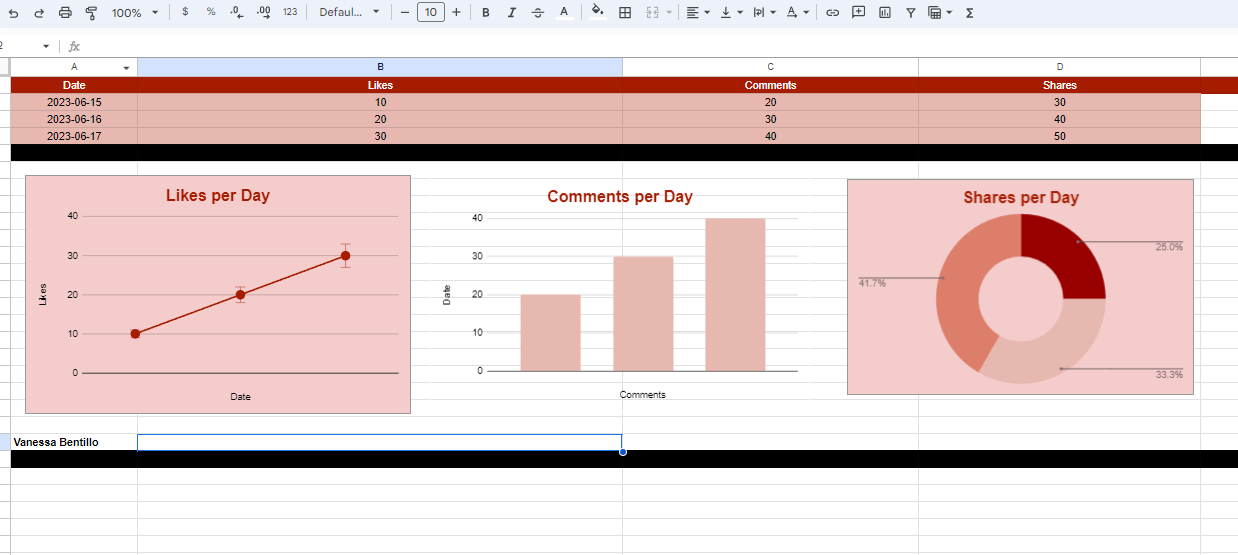Undo the last action

coord(13,13)
